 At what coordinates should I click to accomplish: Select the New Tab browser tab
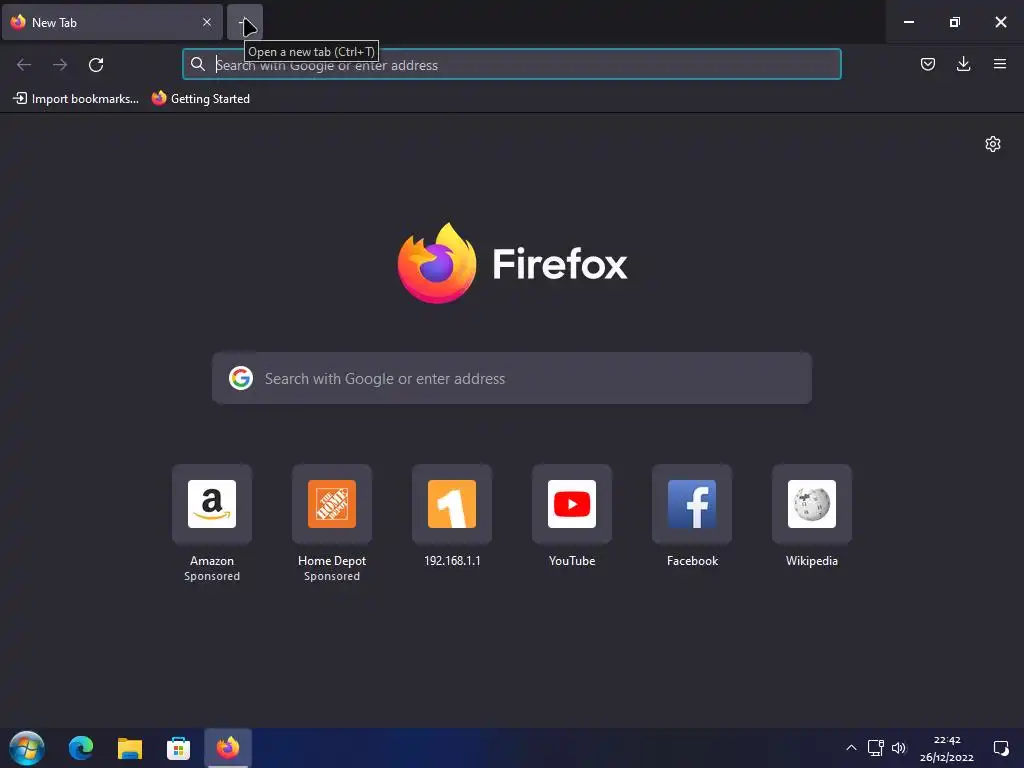tap(112, 22)
